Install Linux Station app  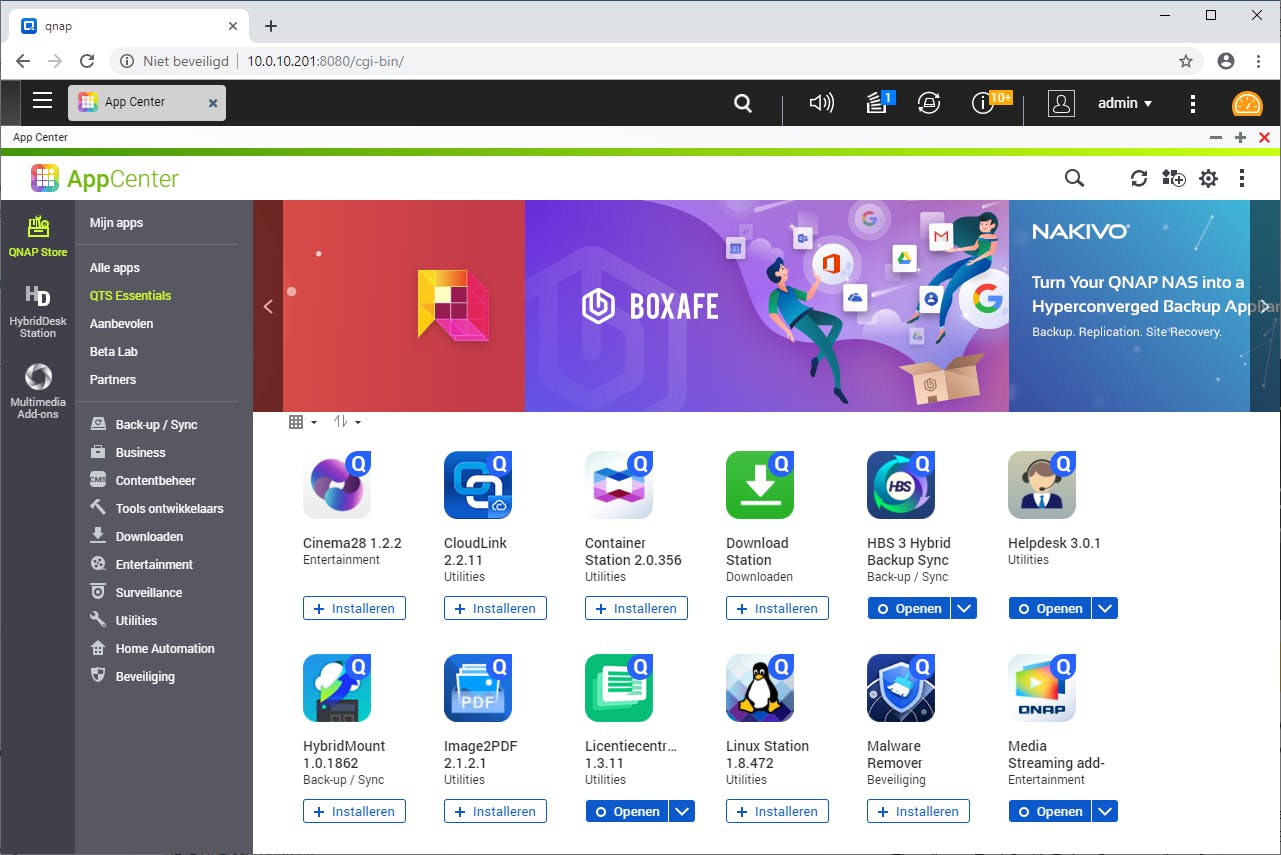point(777,811)
